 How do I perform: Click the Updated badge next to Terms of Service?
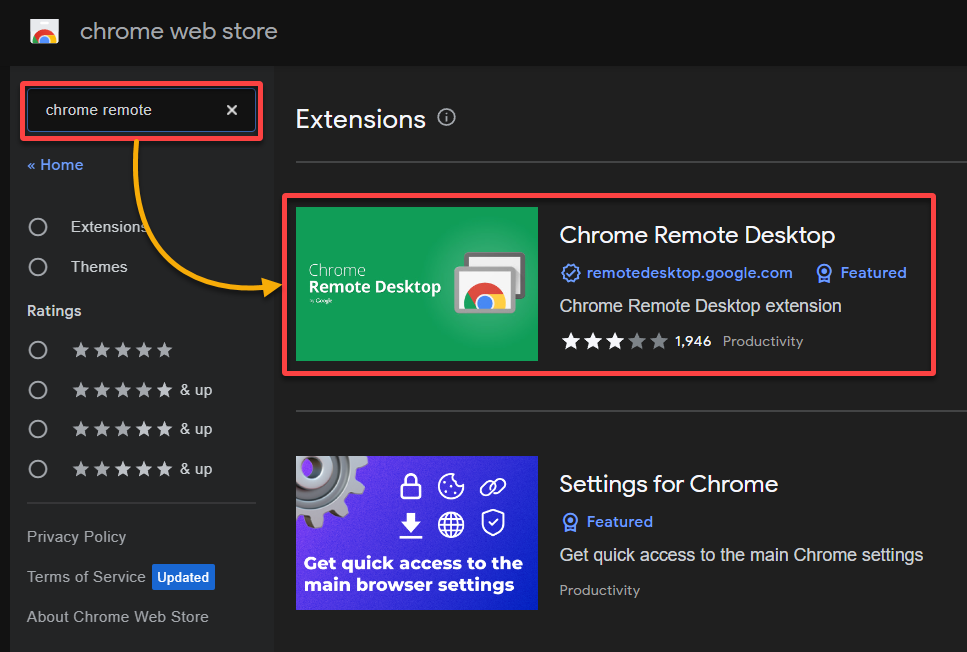[x=183, y=577]
